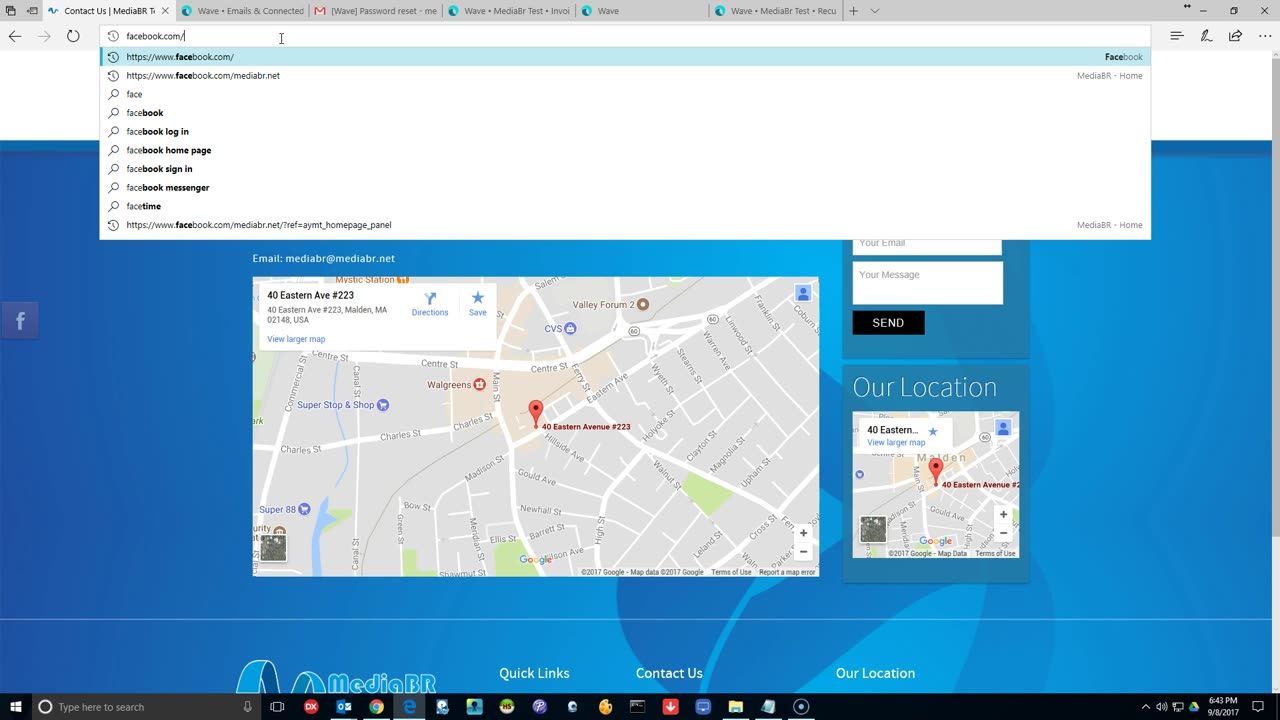The image size is (1280, 720).
Task: Switch to the tab titled just Wave
Action: click(641, 11)
